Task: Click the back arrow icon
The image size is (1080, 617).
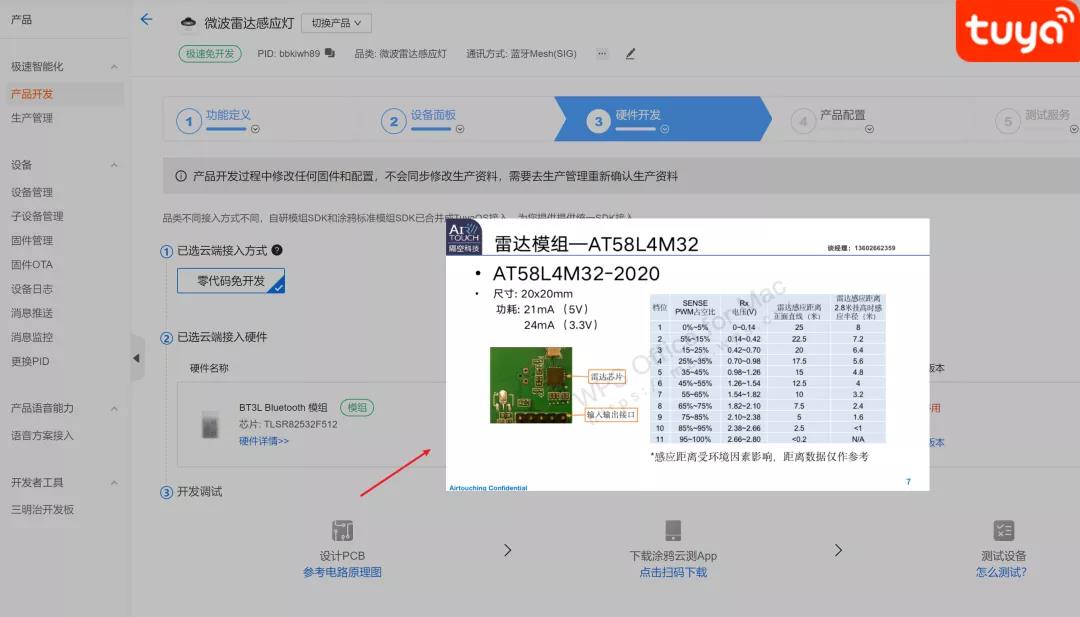Action: click(x=146, y=19)
